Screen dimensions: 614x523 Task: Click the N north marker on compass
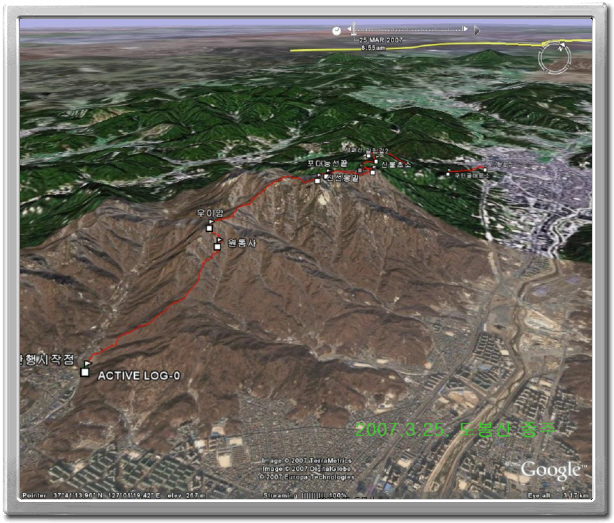[x=562, y=47]
